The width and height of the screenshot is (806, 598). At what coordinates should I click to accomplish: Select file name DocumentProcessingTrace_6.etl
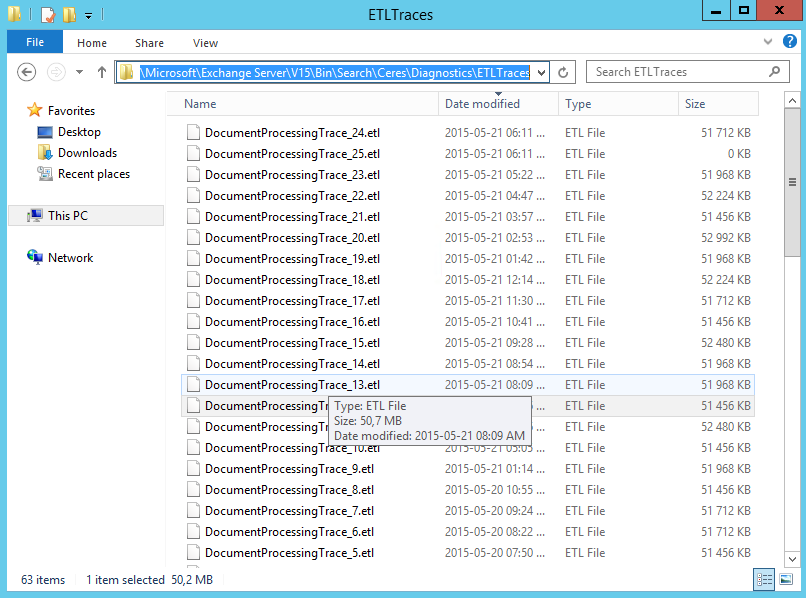289,532
